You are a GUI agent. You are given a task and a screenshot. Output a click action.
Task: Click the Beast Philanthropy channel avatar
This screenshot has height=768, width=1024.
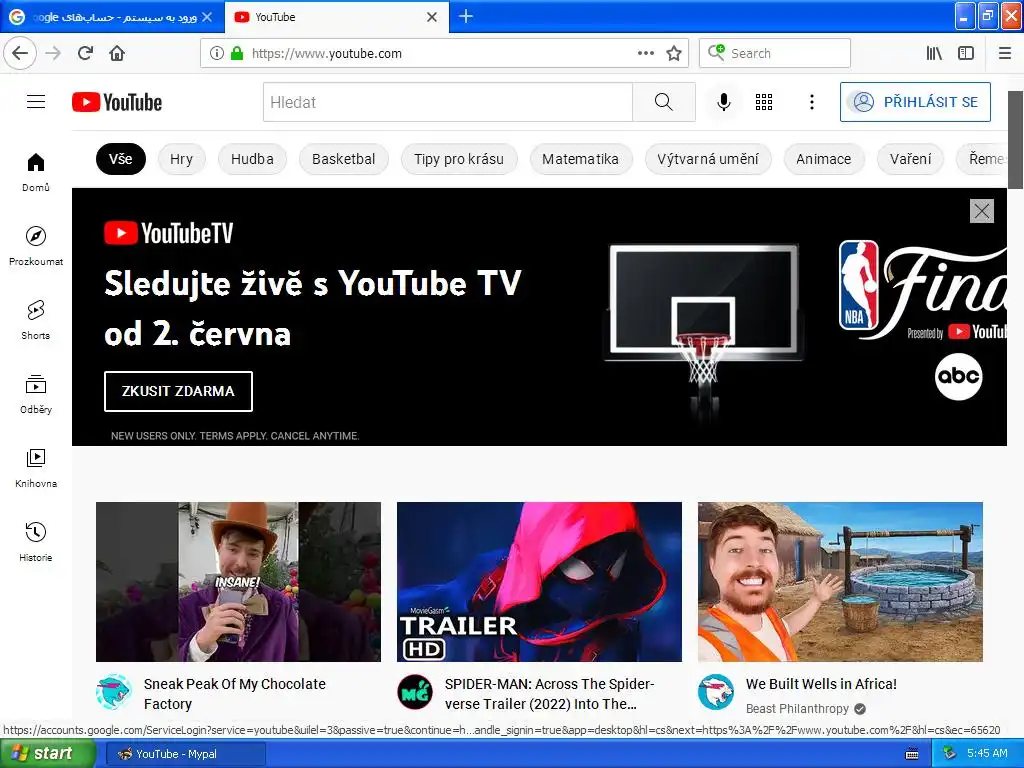716,692
